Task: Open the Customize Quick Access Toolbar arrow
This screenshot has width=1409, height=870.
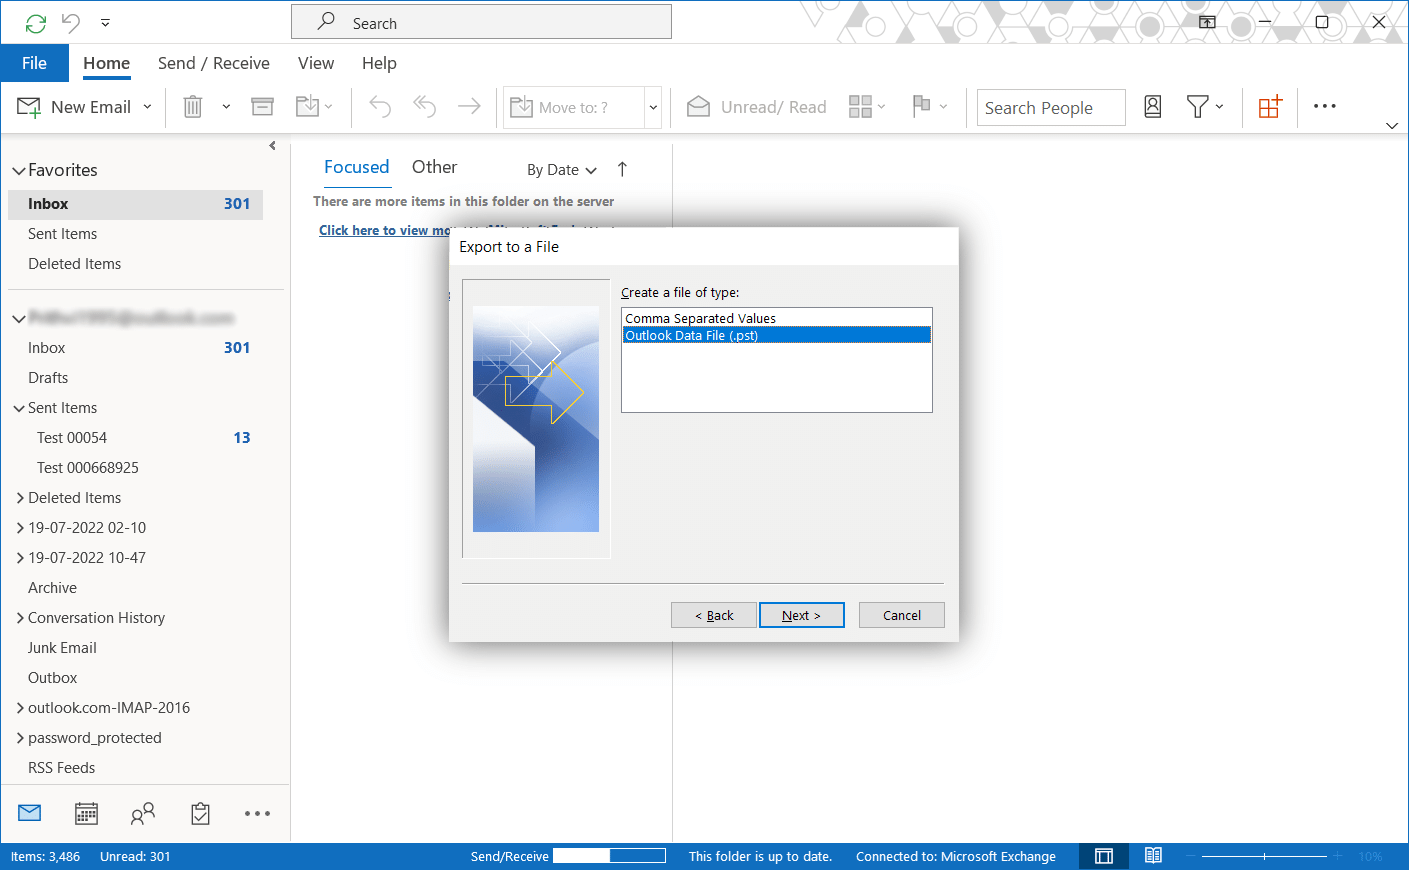Action: click(105, 22)
